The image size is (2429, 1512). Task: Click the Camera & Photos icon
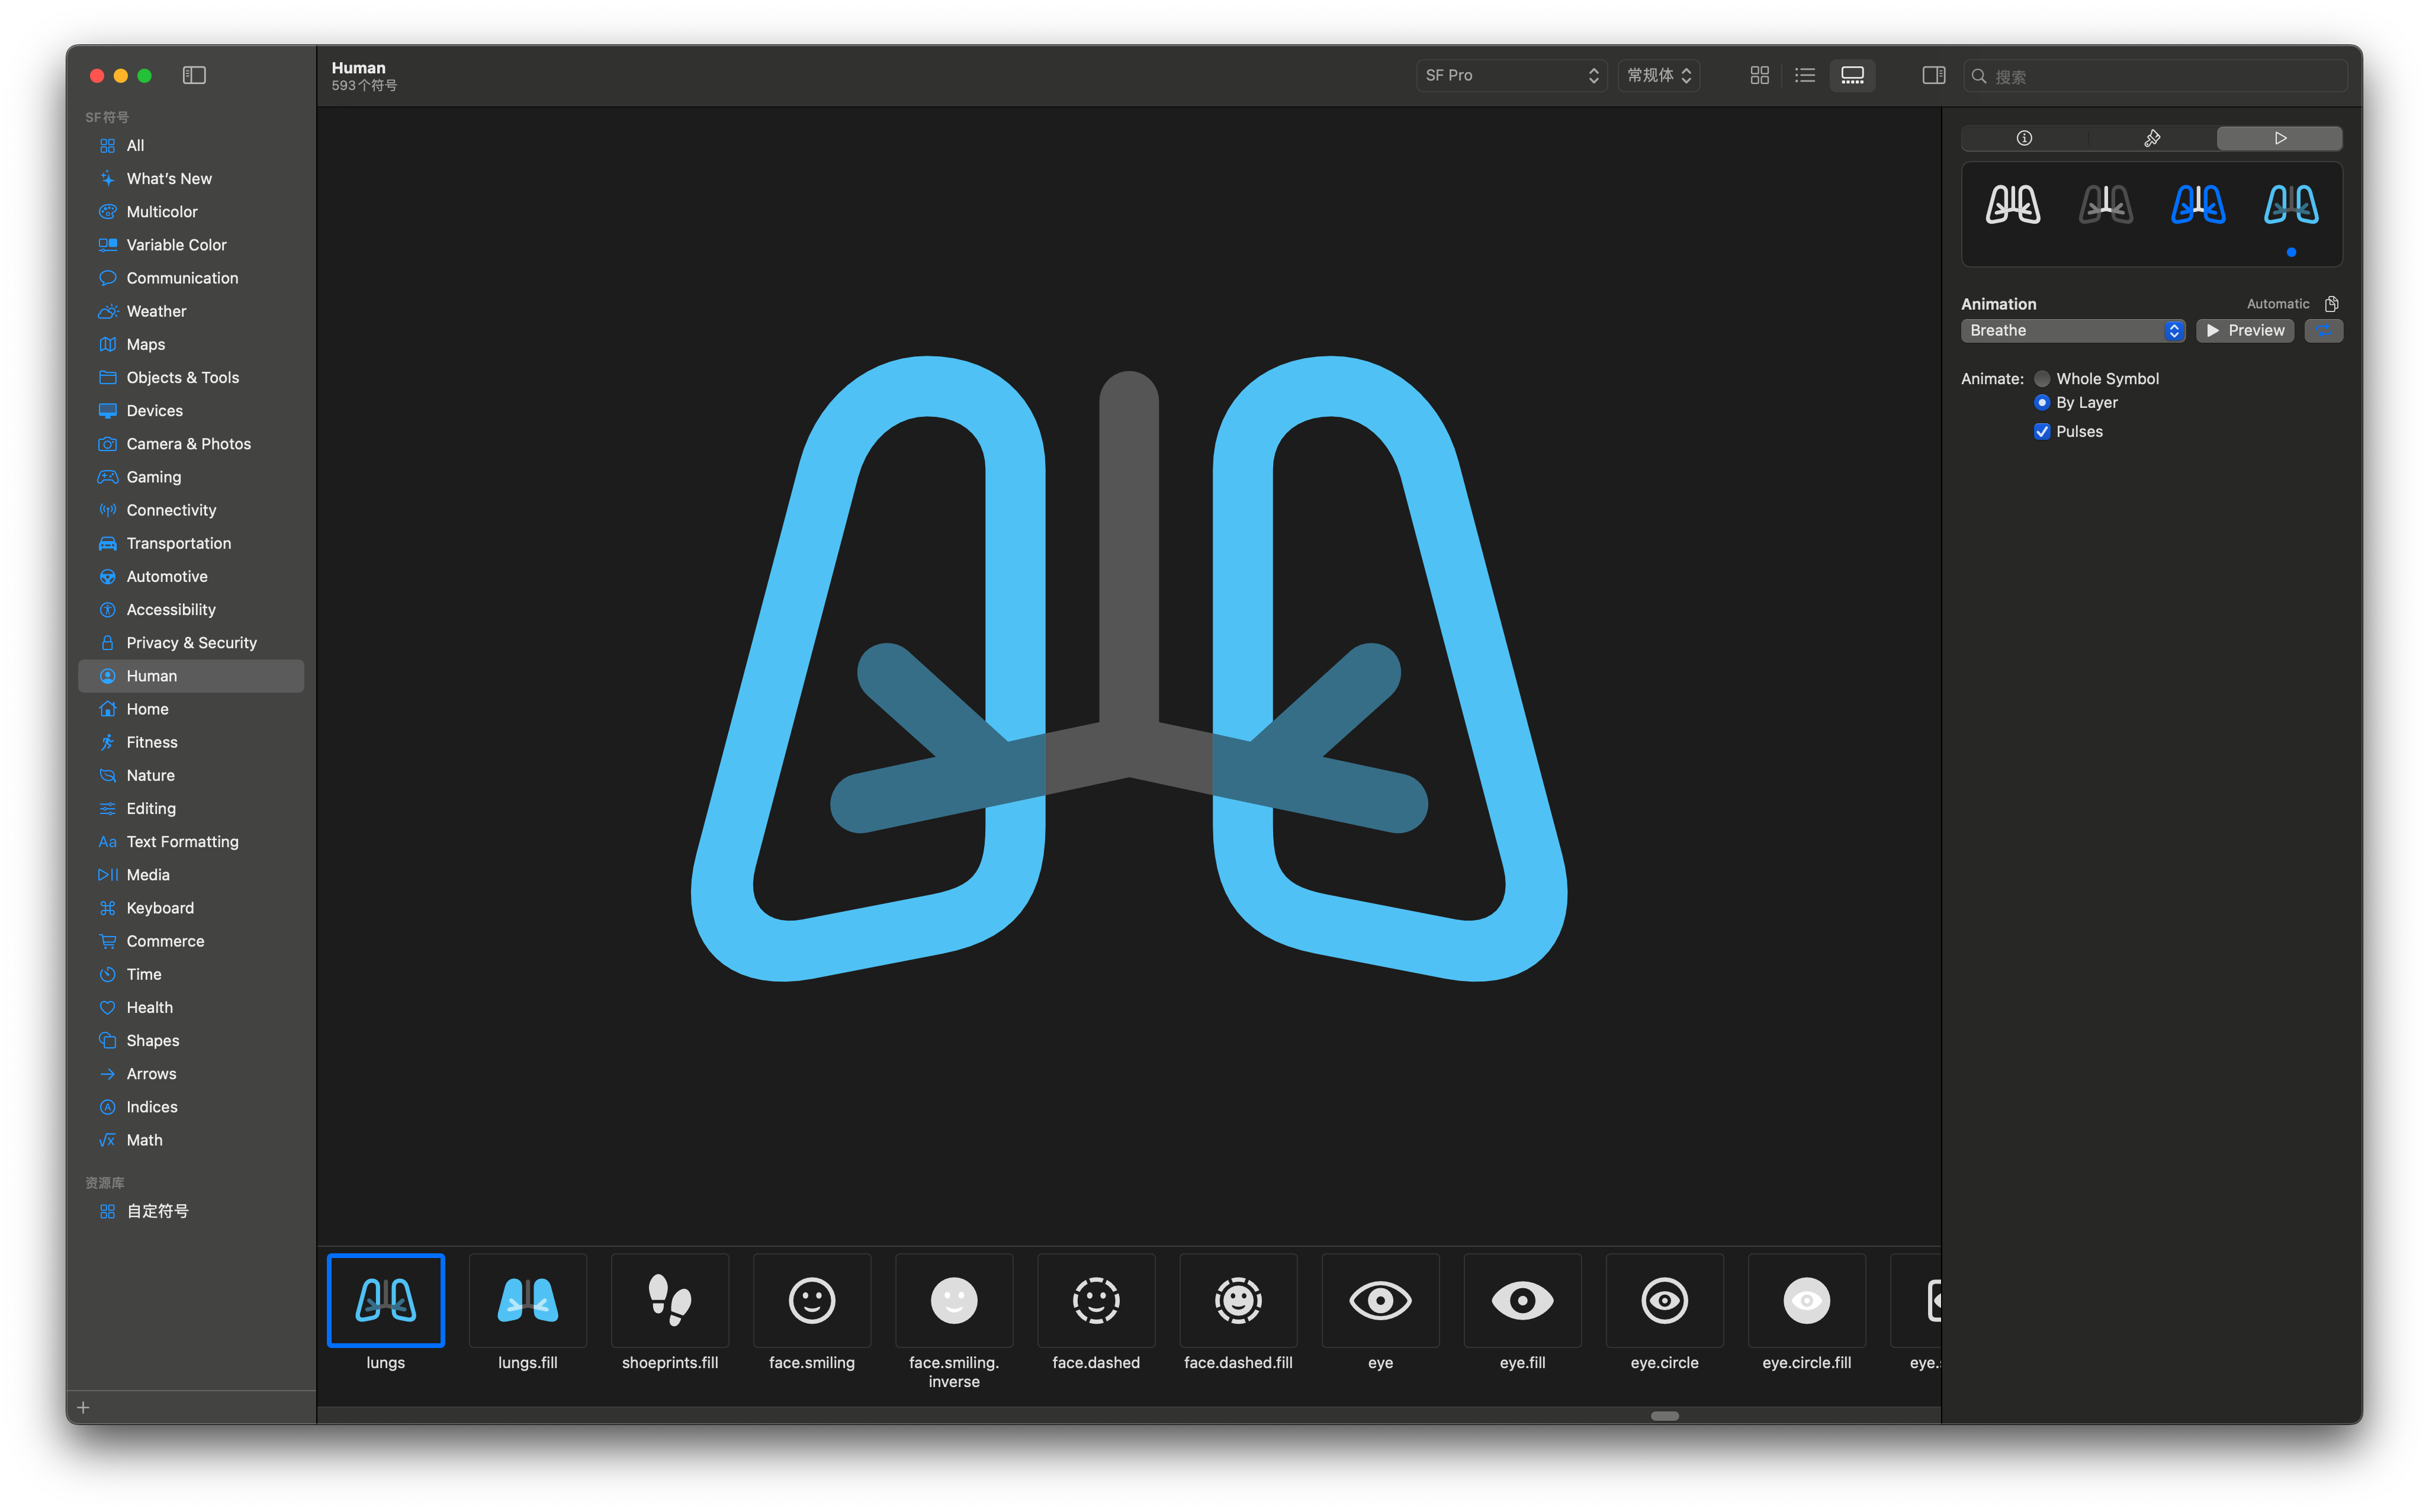(107, 444)
